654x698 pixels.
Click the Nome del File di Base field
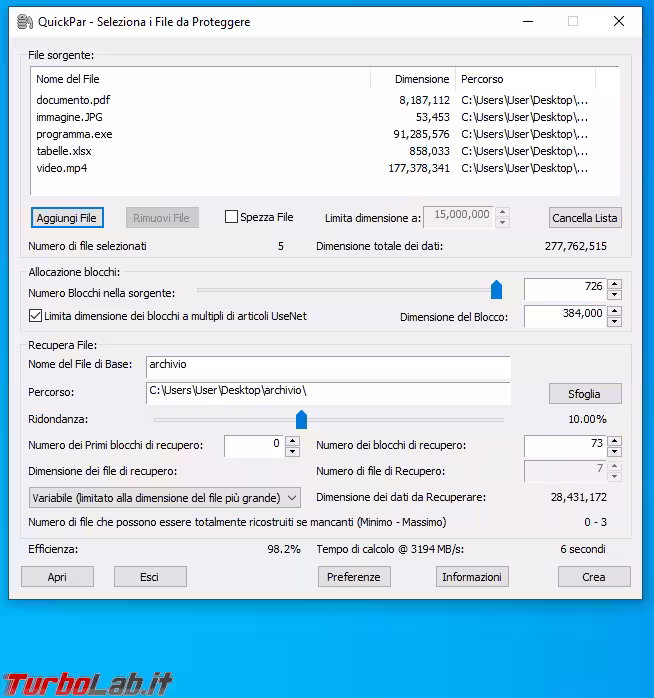coord(328,365)
